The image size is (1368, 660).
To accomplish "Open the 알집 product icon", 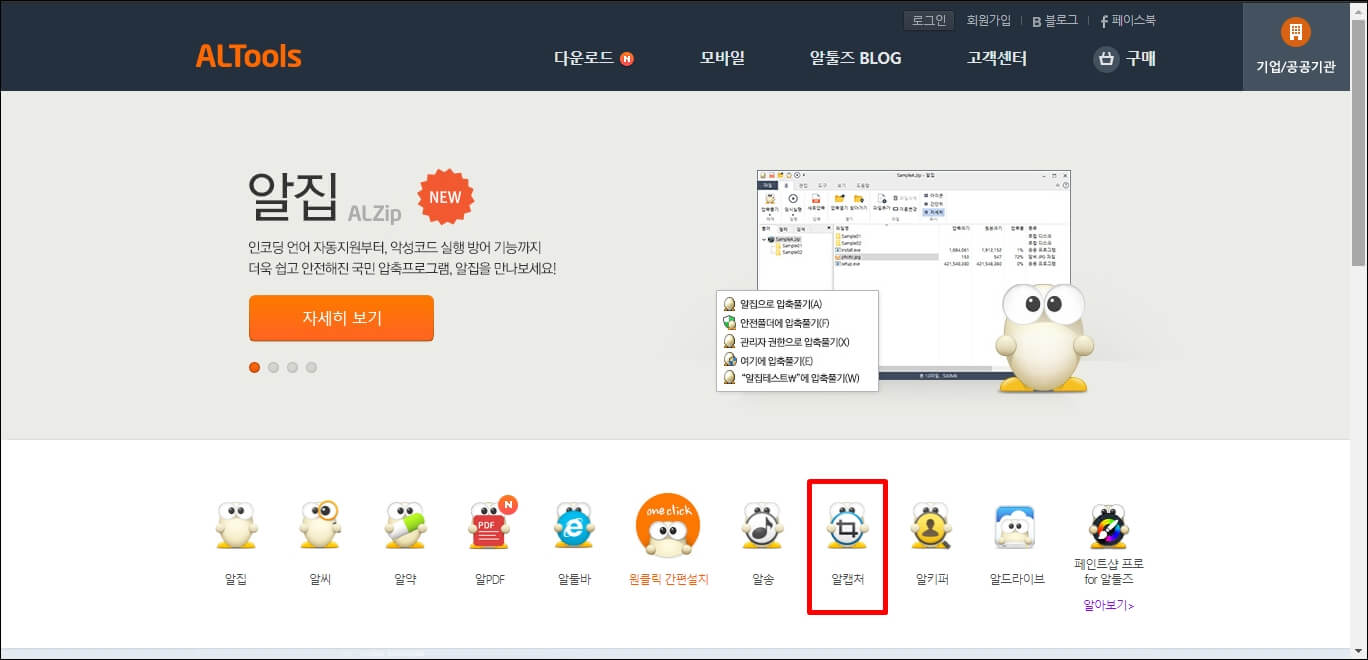I will coord(236,526).
